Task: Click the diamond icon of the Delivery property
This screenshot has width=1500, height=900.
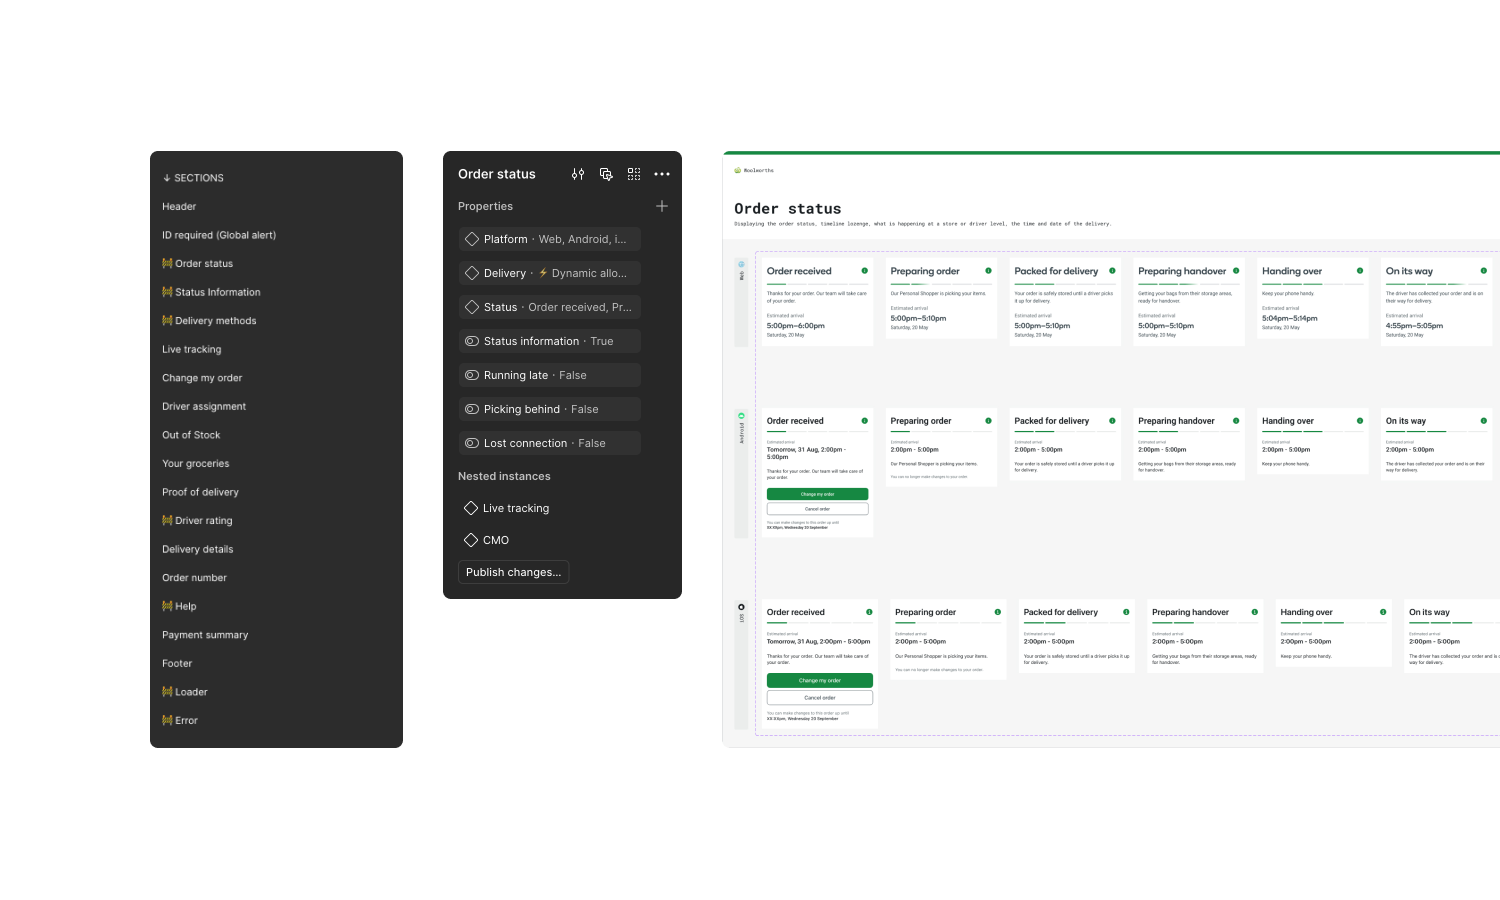Action: pos(472,273)
